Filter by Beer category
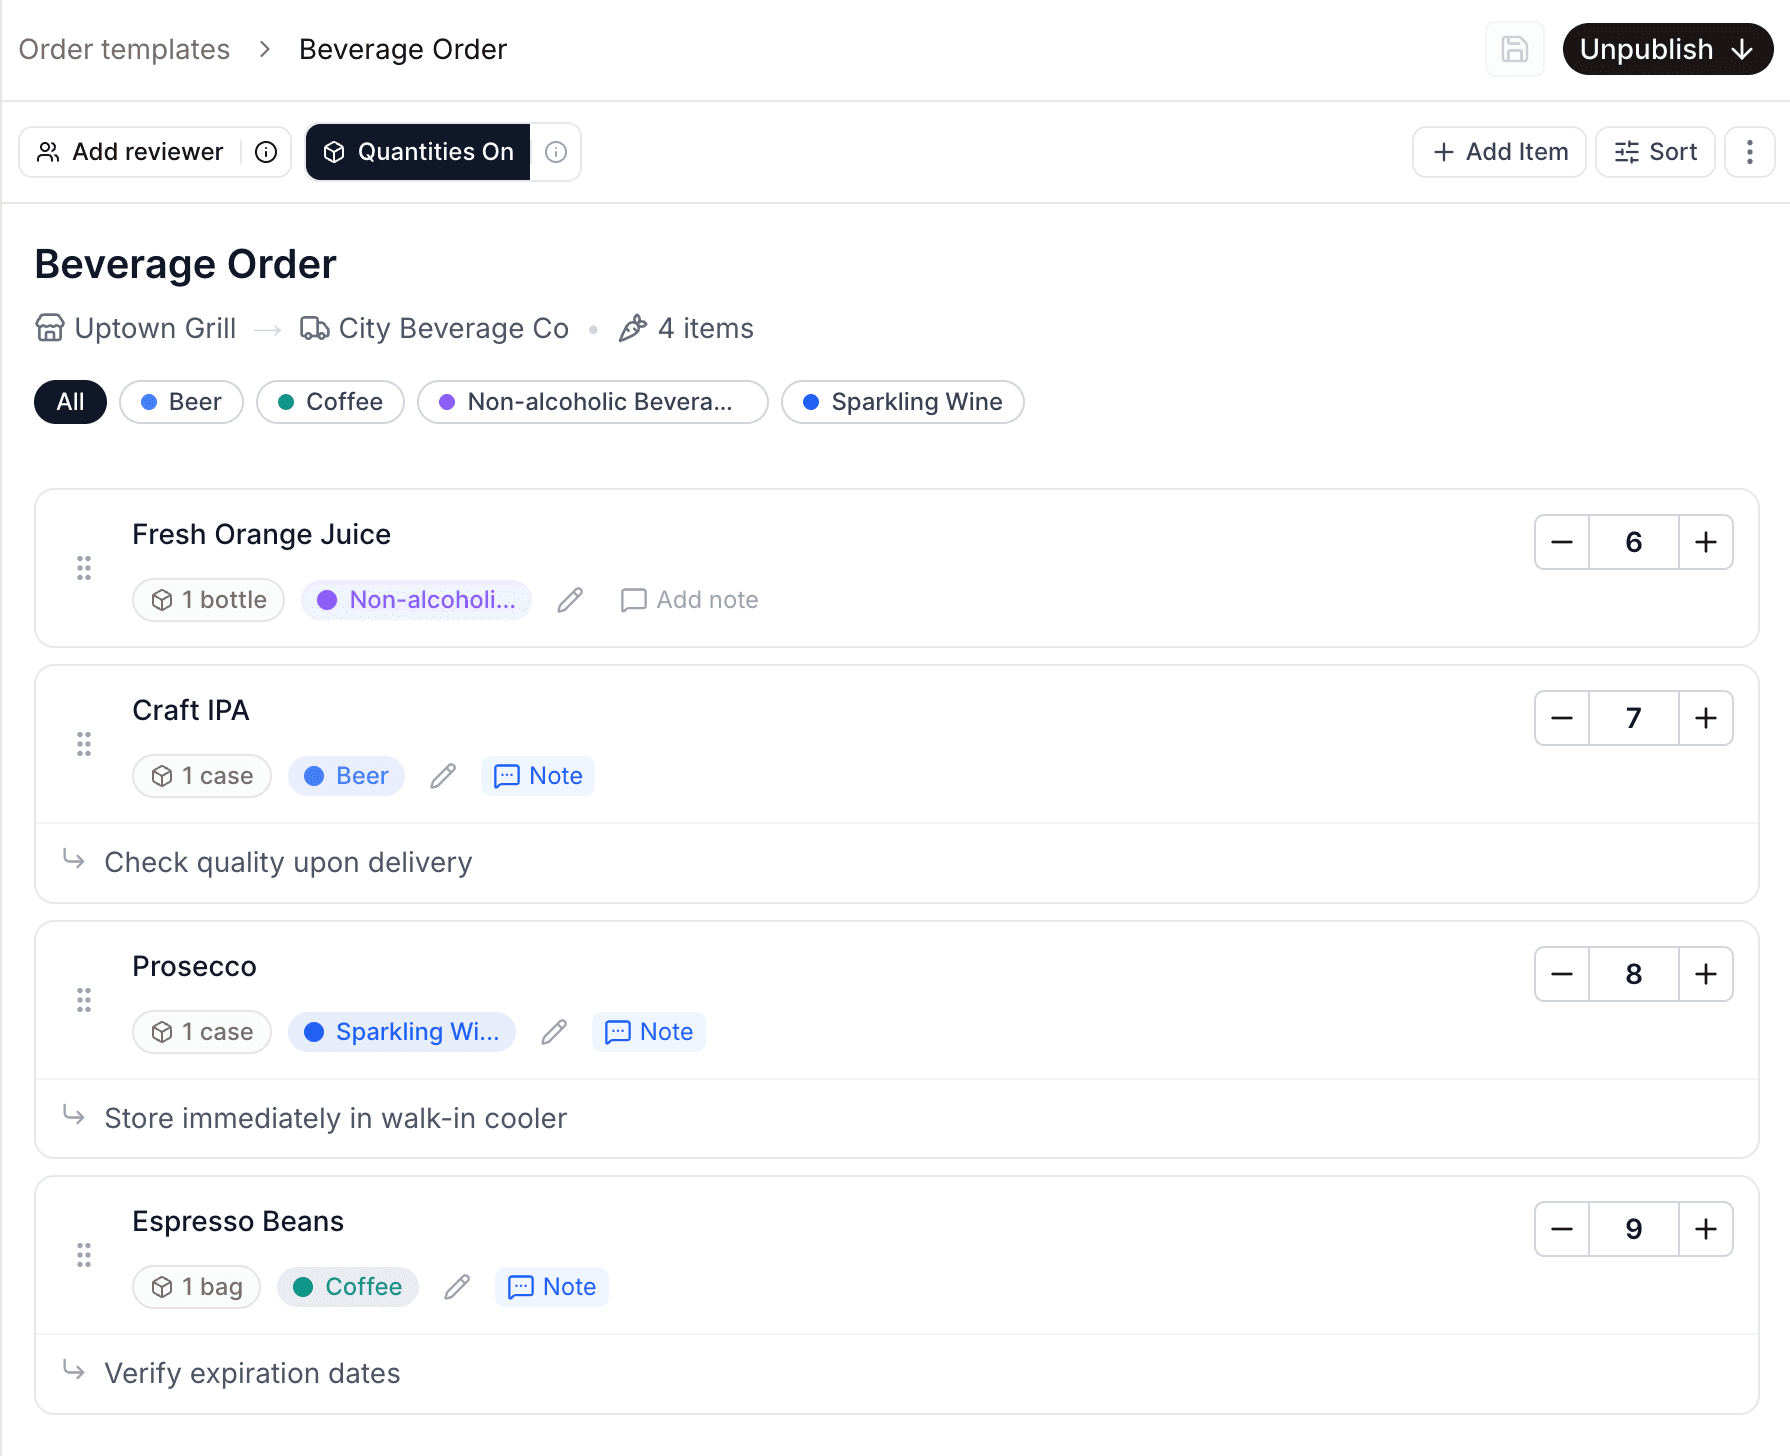1790x1456 pixels. (x=181, y=402)
